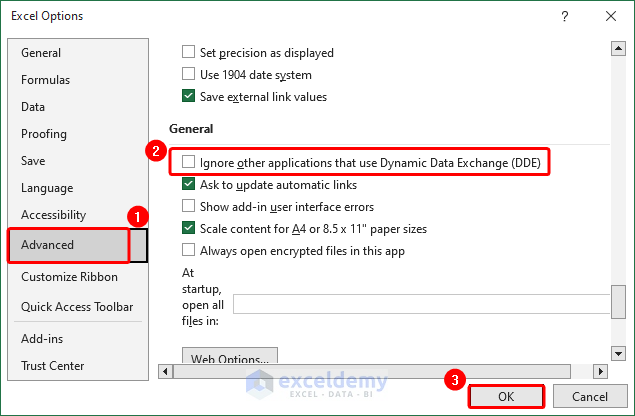Click the vertical scrollbar thumb
The height and width of the screenshot is (416, 635).
[x=618, y=302]
